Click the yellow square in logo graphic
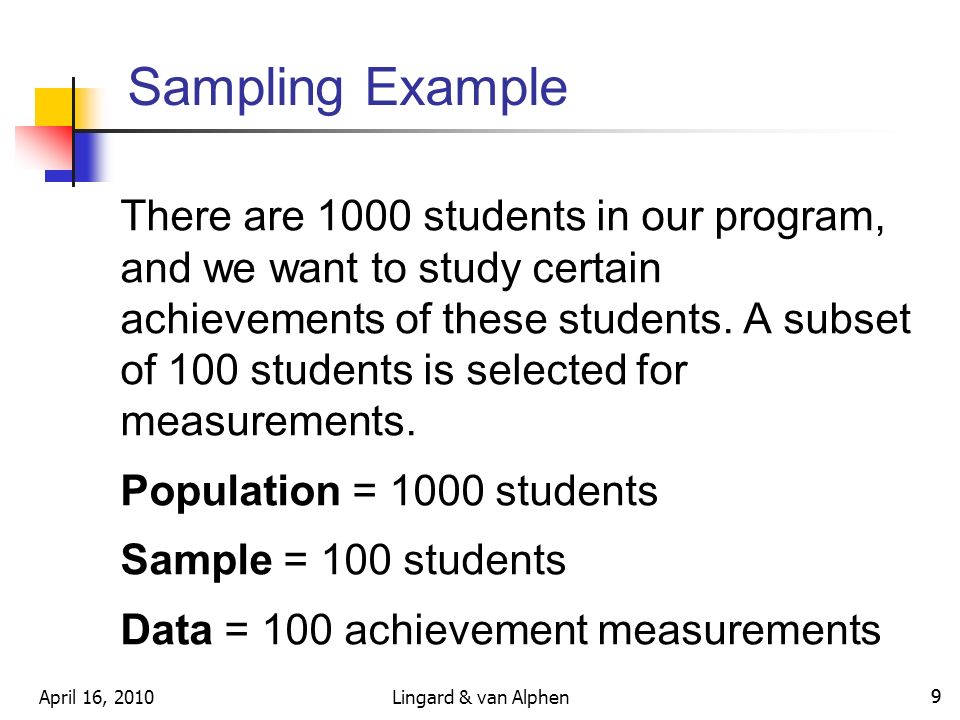Viewport: 960px width, 720px height. (54, 107)
